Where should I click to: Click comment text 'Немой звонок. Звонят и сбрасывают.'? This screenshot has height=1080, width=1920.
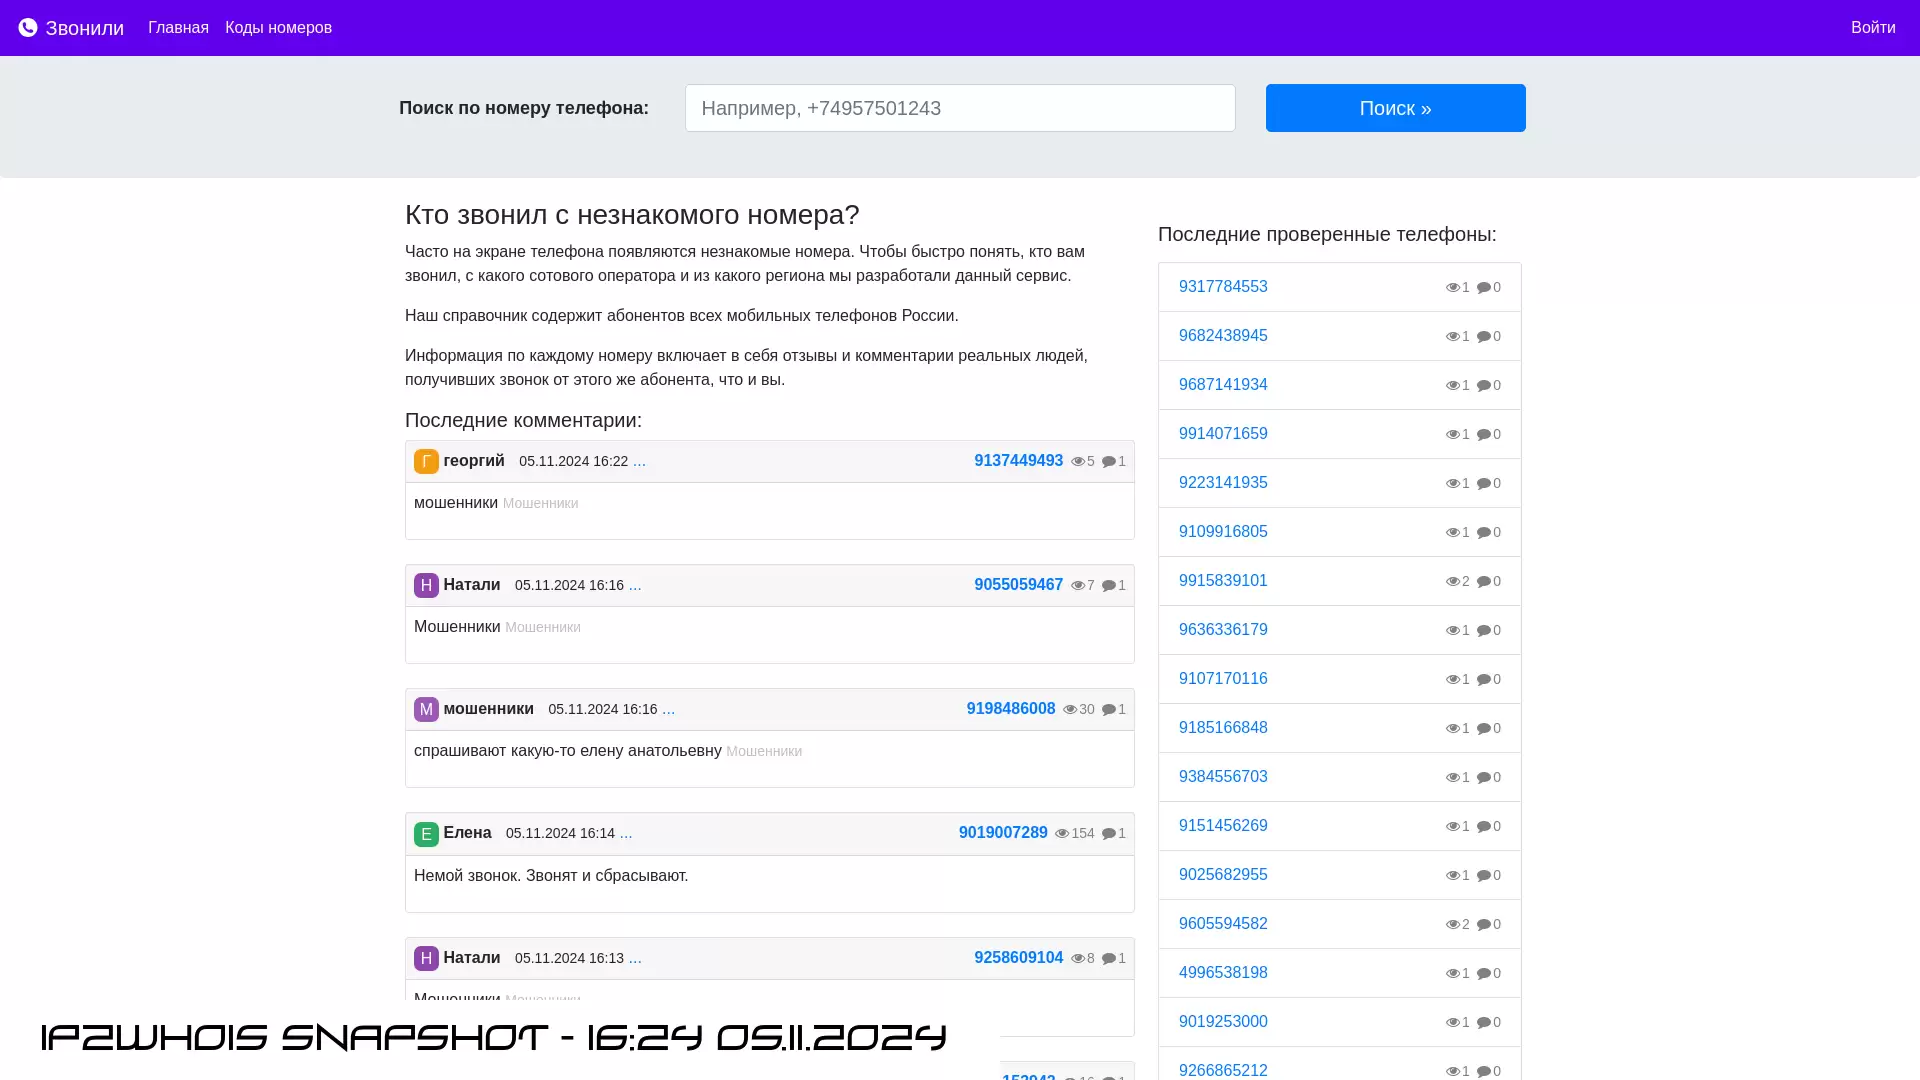tap(551, 876)
